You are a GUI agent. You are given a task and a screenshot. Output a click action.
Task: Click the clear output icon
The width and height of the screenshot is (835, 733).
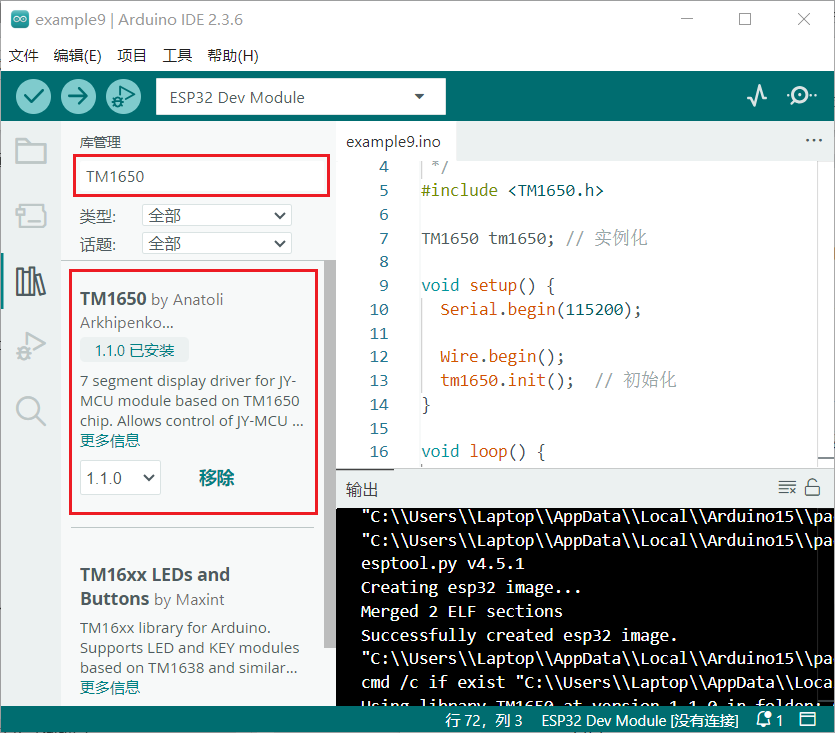pyautogui.click(x=787, y=487)
